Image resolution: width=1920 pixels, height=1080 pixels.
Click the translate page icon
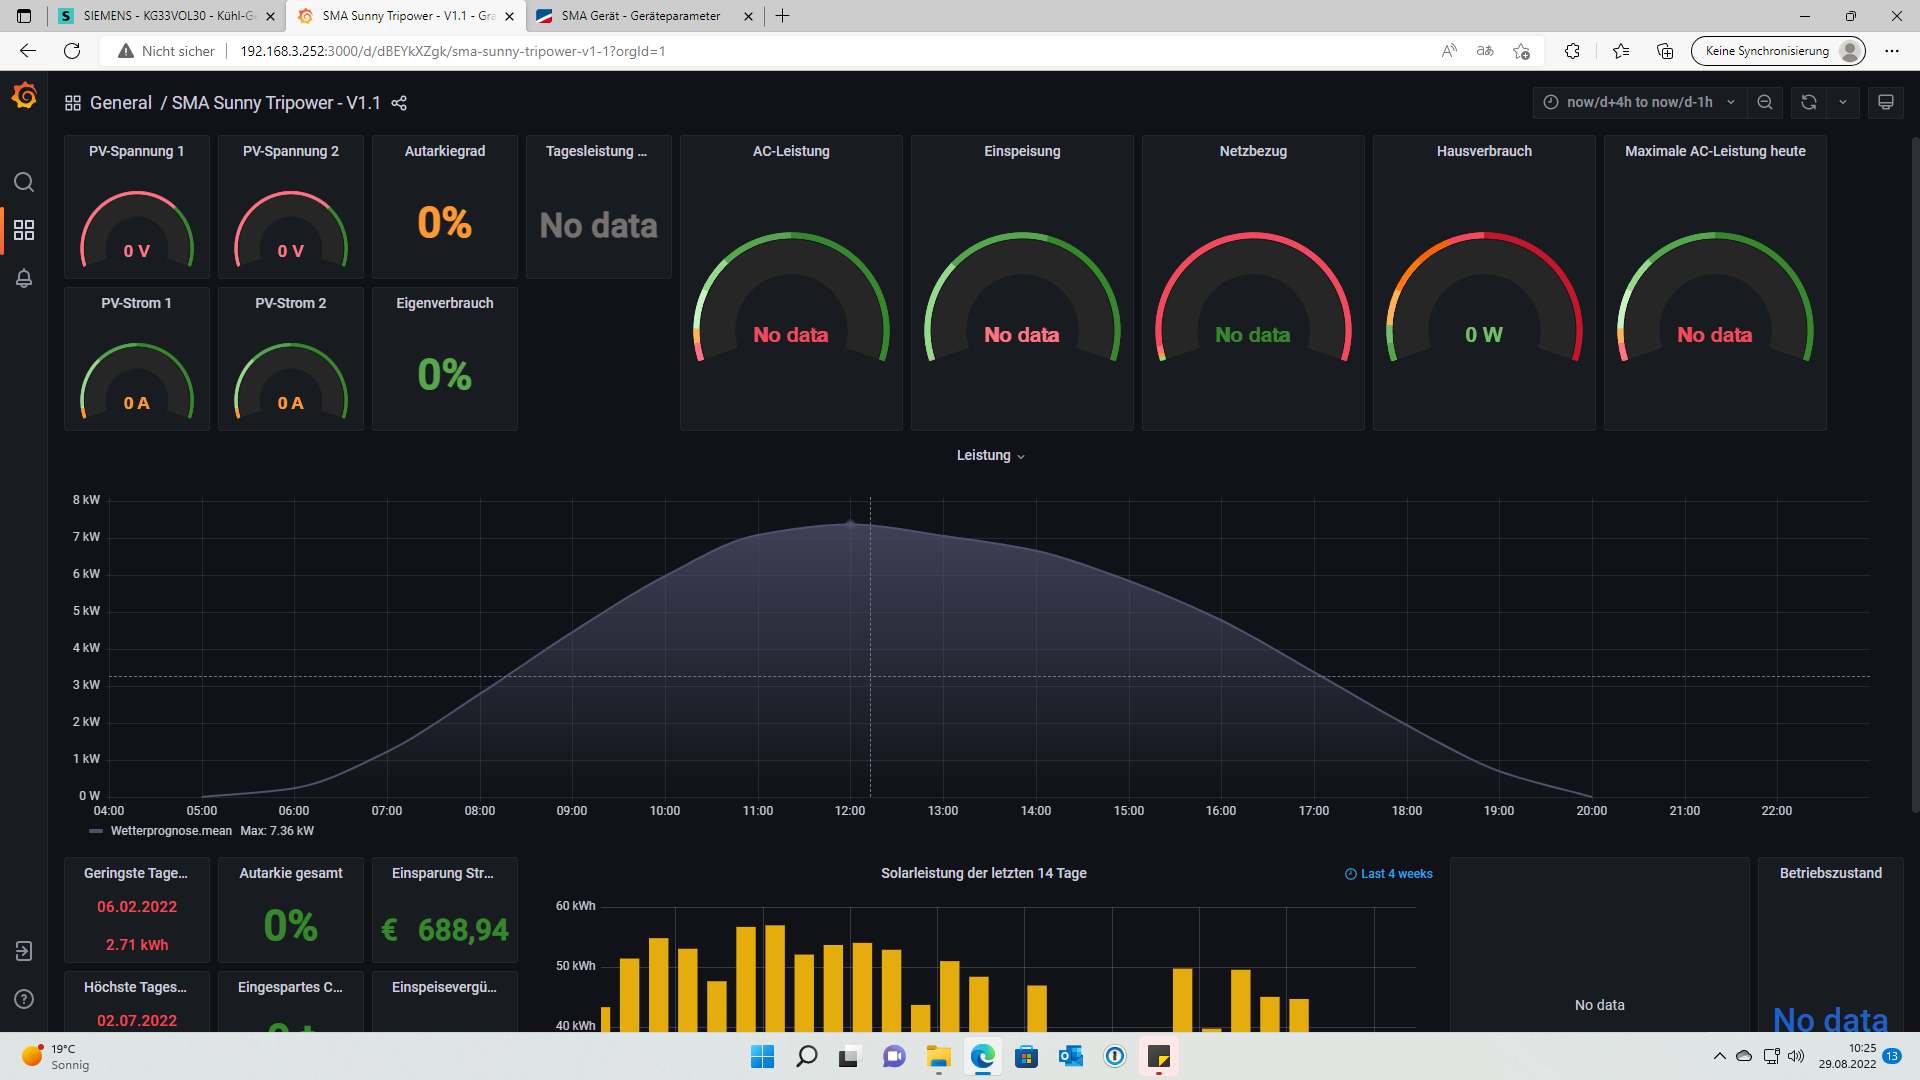1485,51
